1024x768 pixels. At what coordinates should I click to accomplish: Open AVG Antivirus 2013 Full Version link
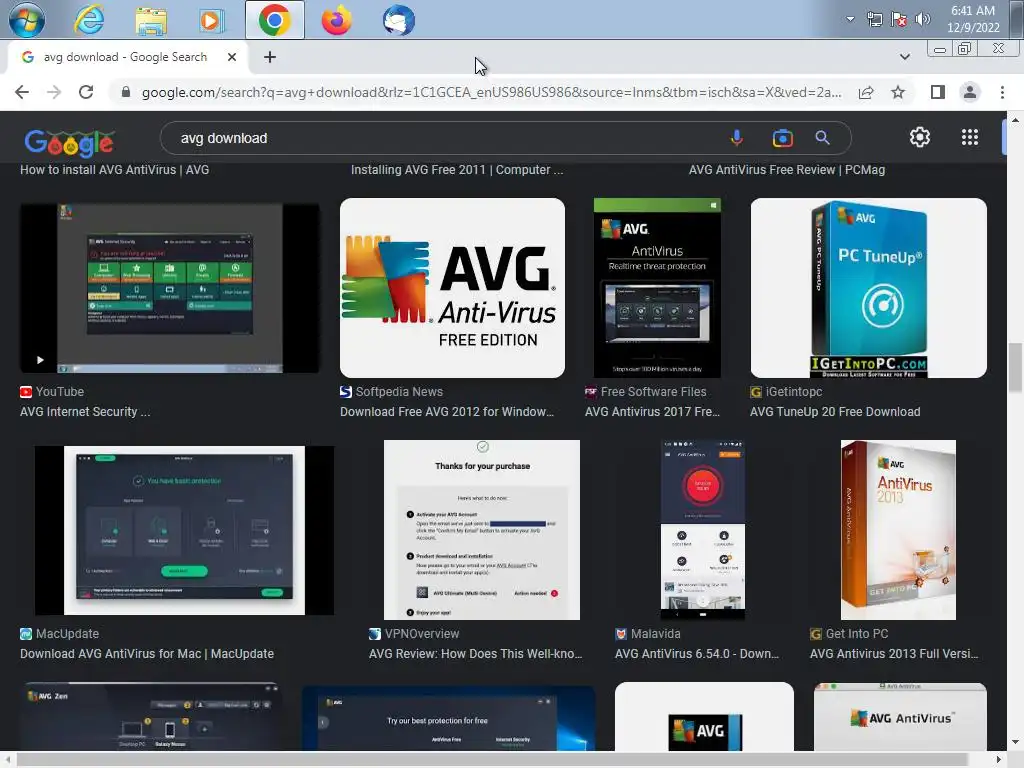894,654
